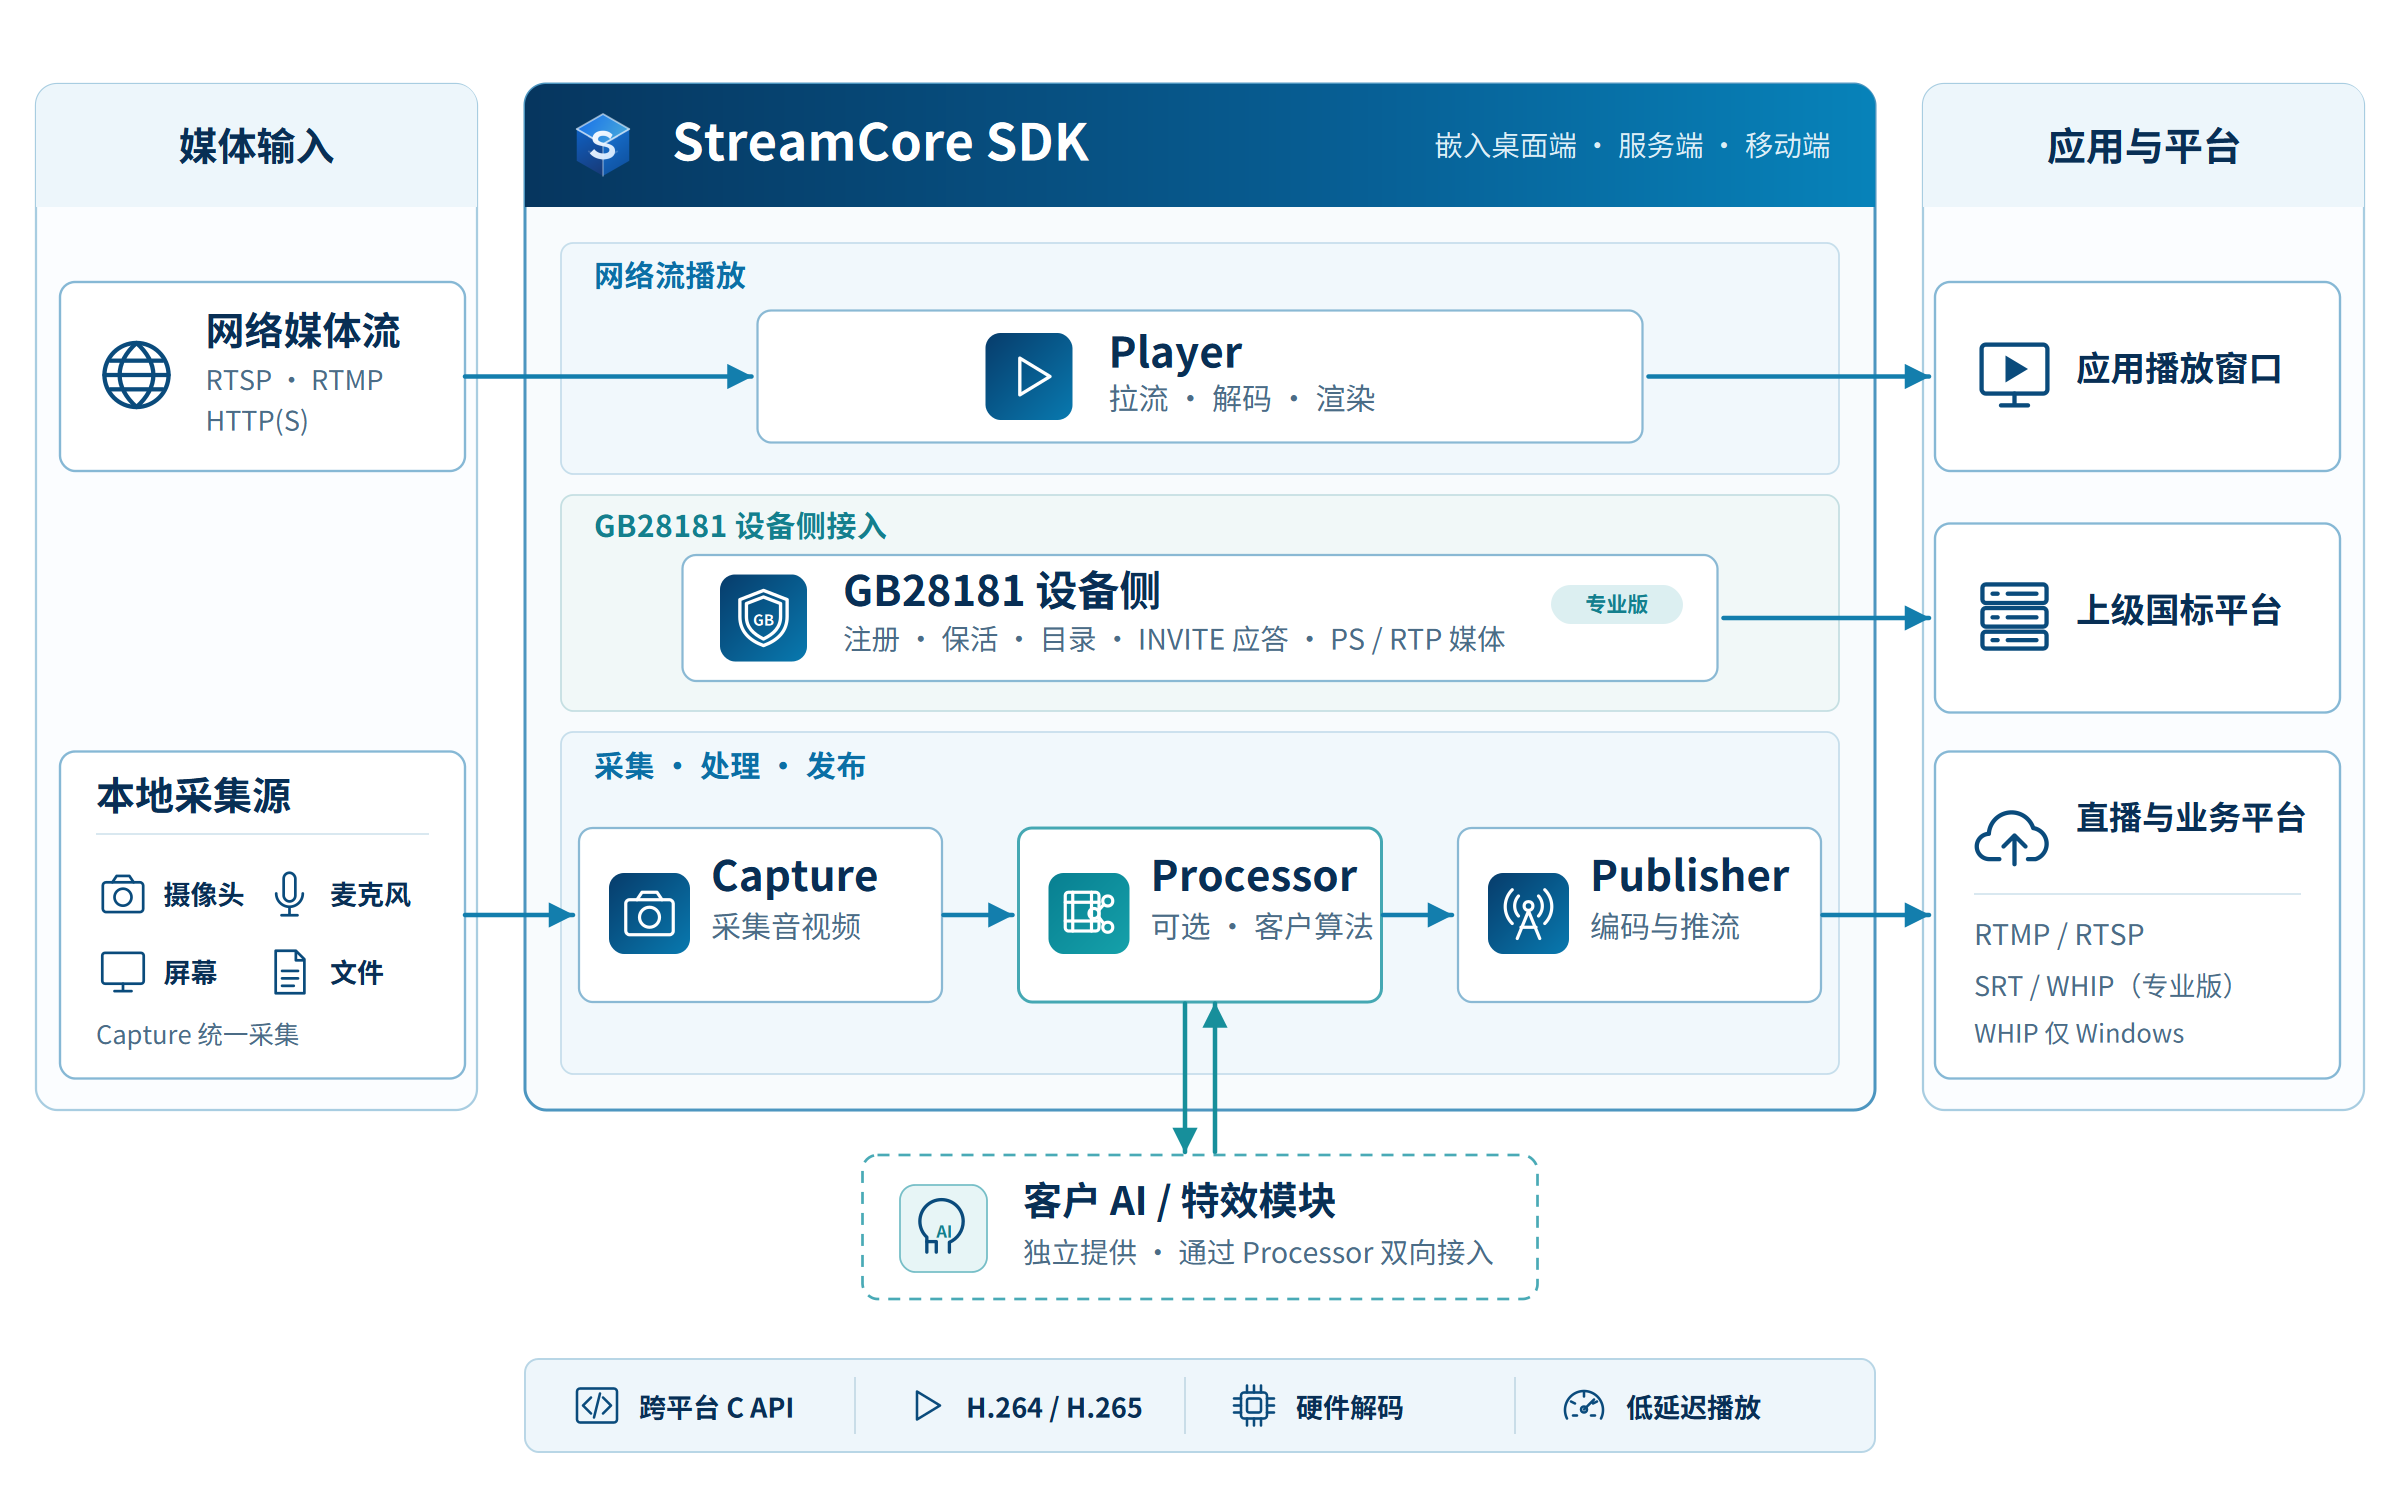Click the 网络媒体流 heading
Image resolution: width=2400 pixels, height=1500 pixels.
(x=303, y=331)
